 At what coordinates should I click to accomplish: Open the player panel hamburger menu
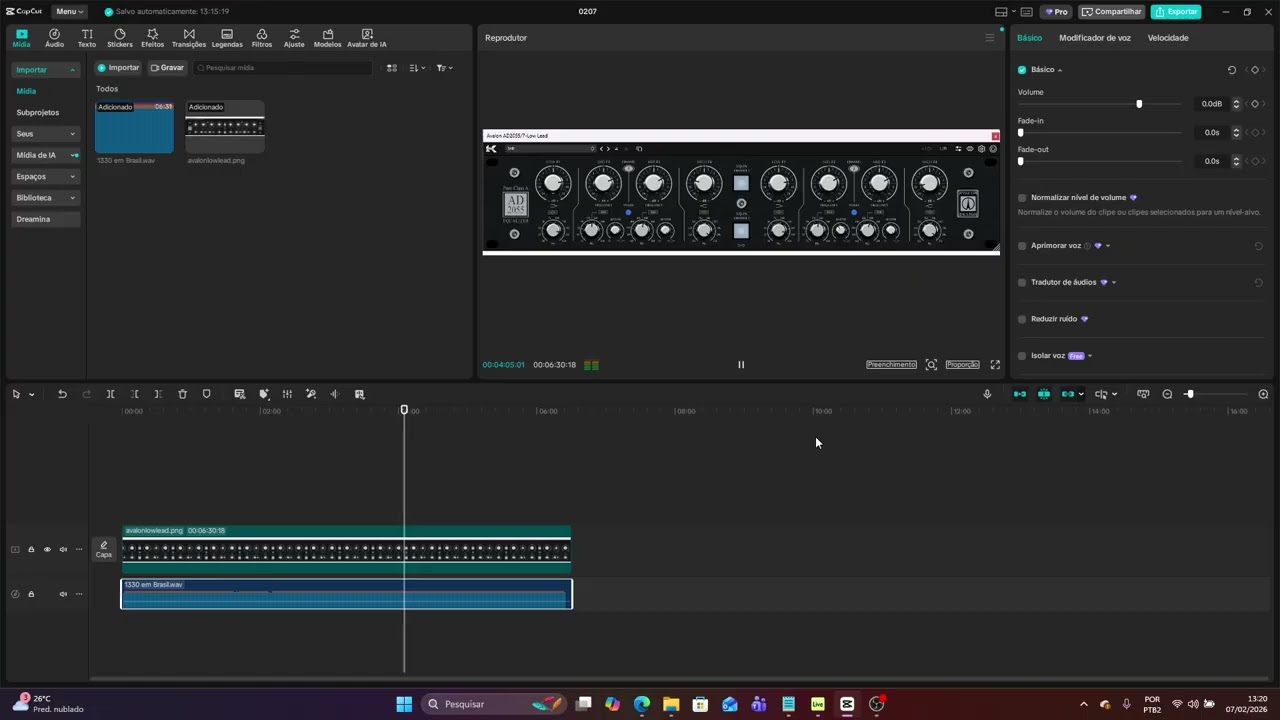click(990, 38)
